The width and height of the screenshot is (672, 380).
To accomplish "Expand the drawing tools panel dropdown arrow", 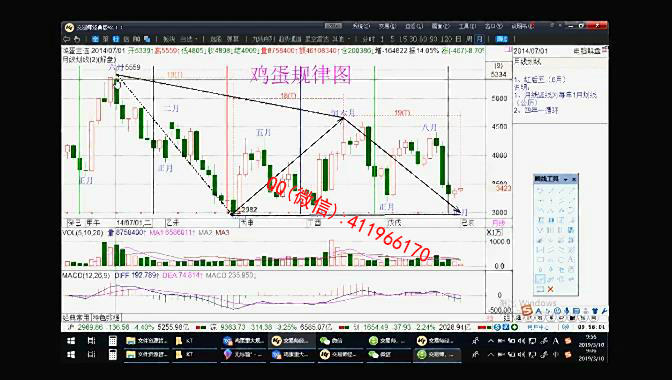I will coord(566,179).
